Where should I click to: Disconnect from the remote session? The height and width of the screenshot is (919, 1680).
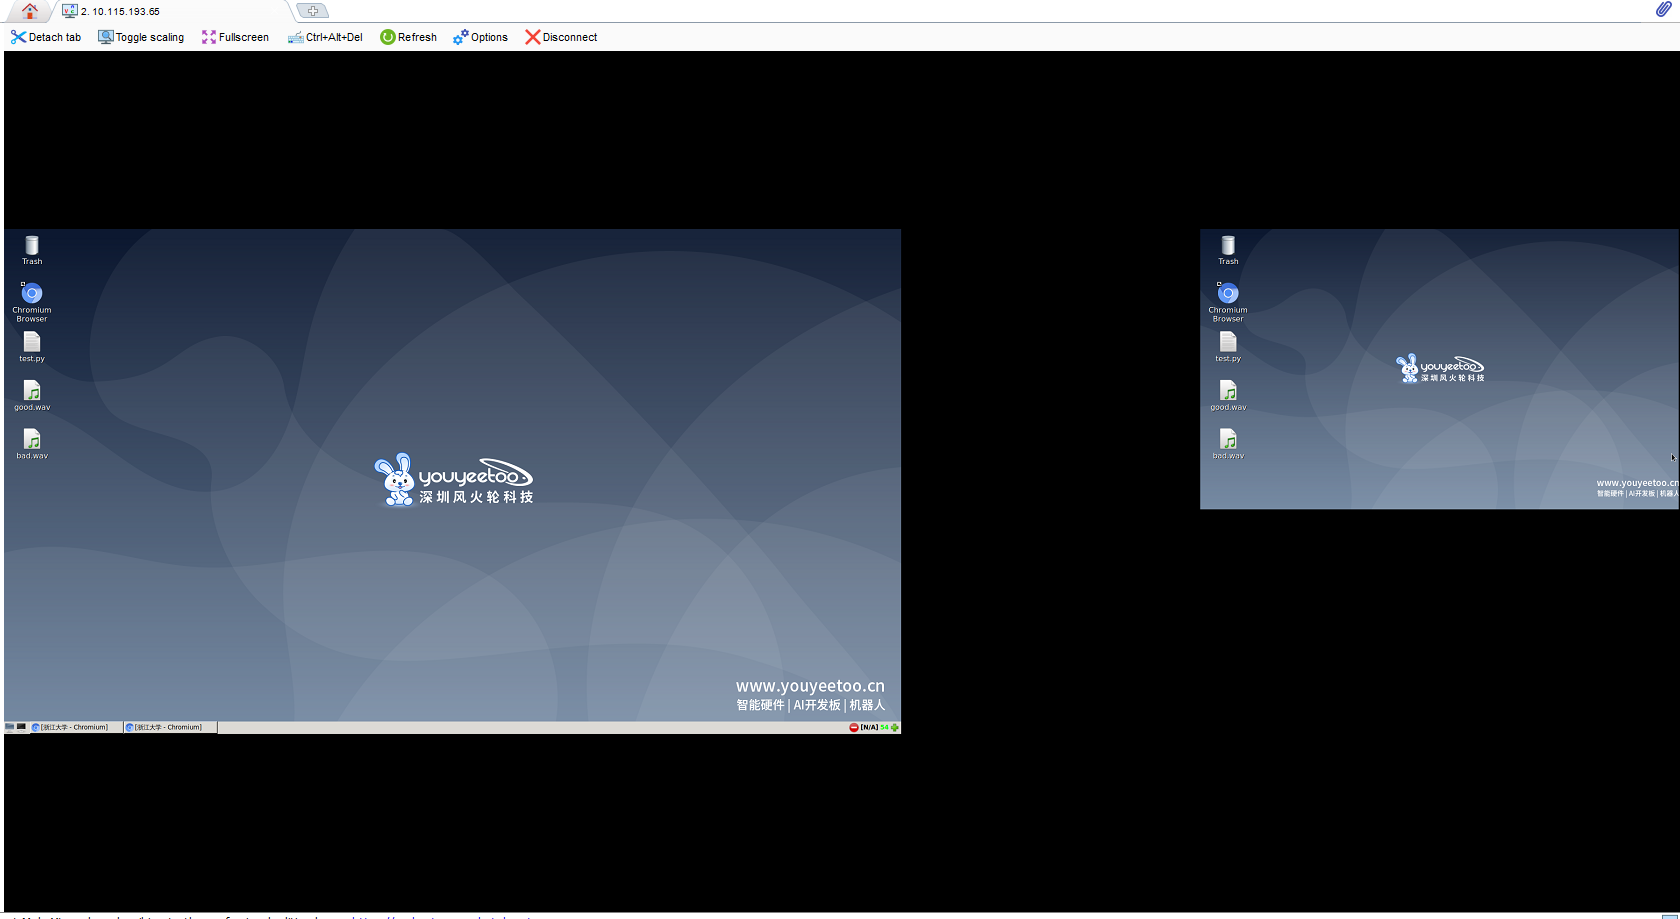click(561, 37)
